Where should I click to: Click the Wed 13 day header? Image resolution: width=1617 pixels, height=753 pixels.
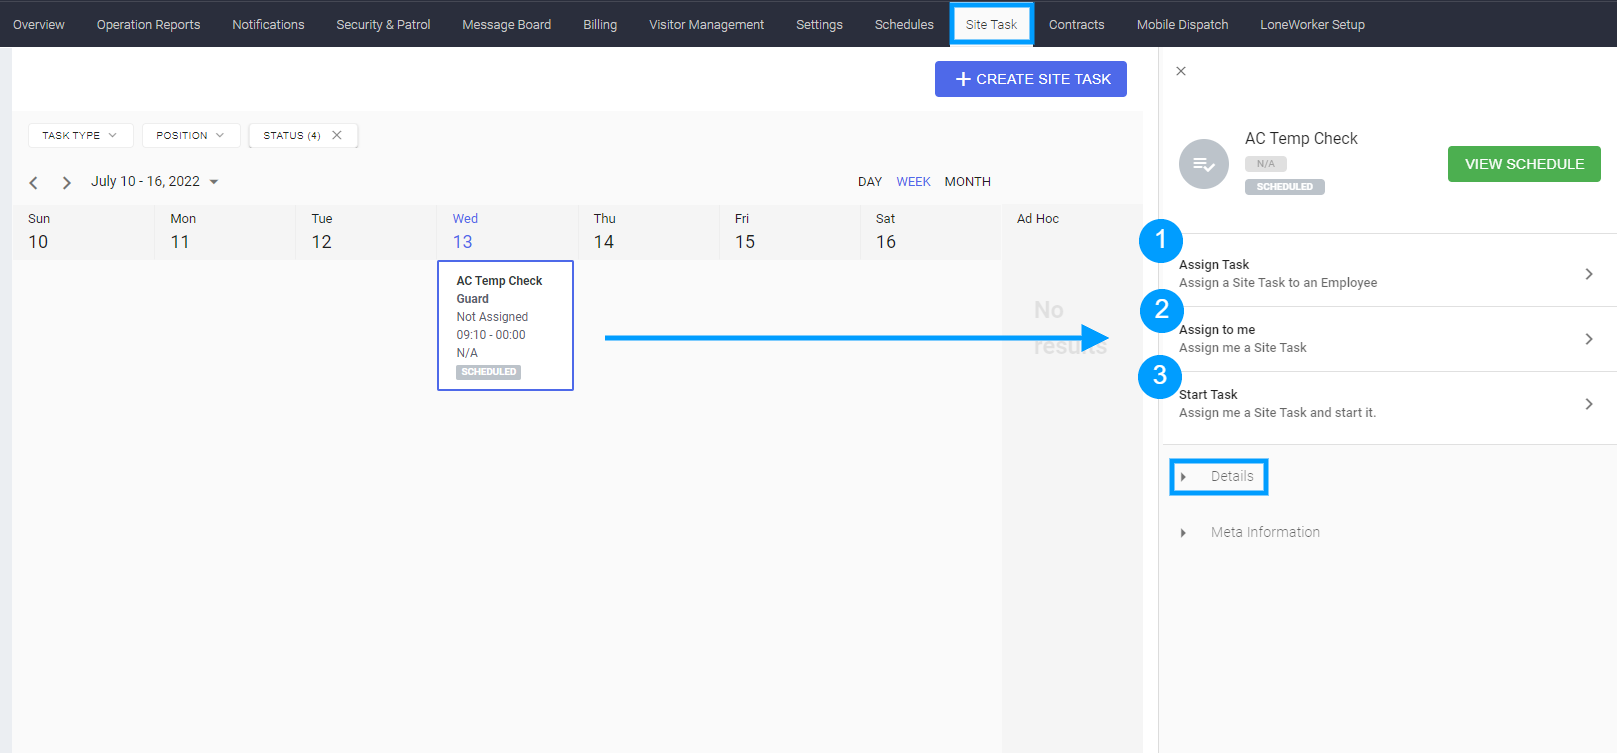click(507, 232)
